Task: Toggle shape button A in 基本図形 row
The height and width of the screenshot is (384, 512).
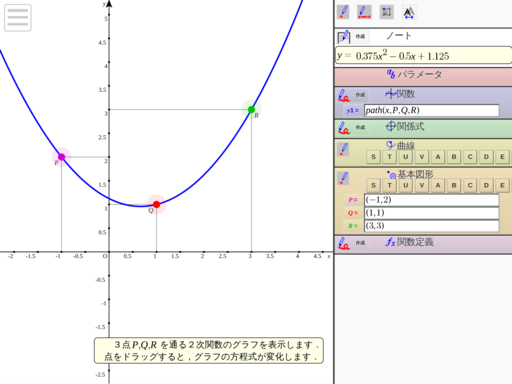Action: click(438, 186)
